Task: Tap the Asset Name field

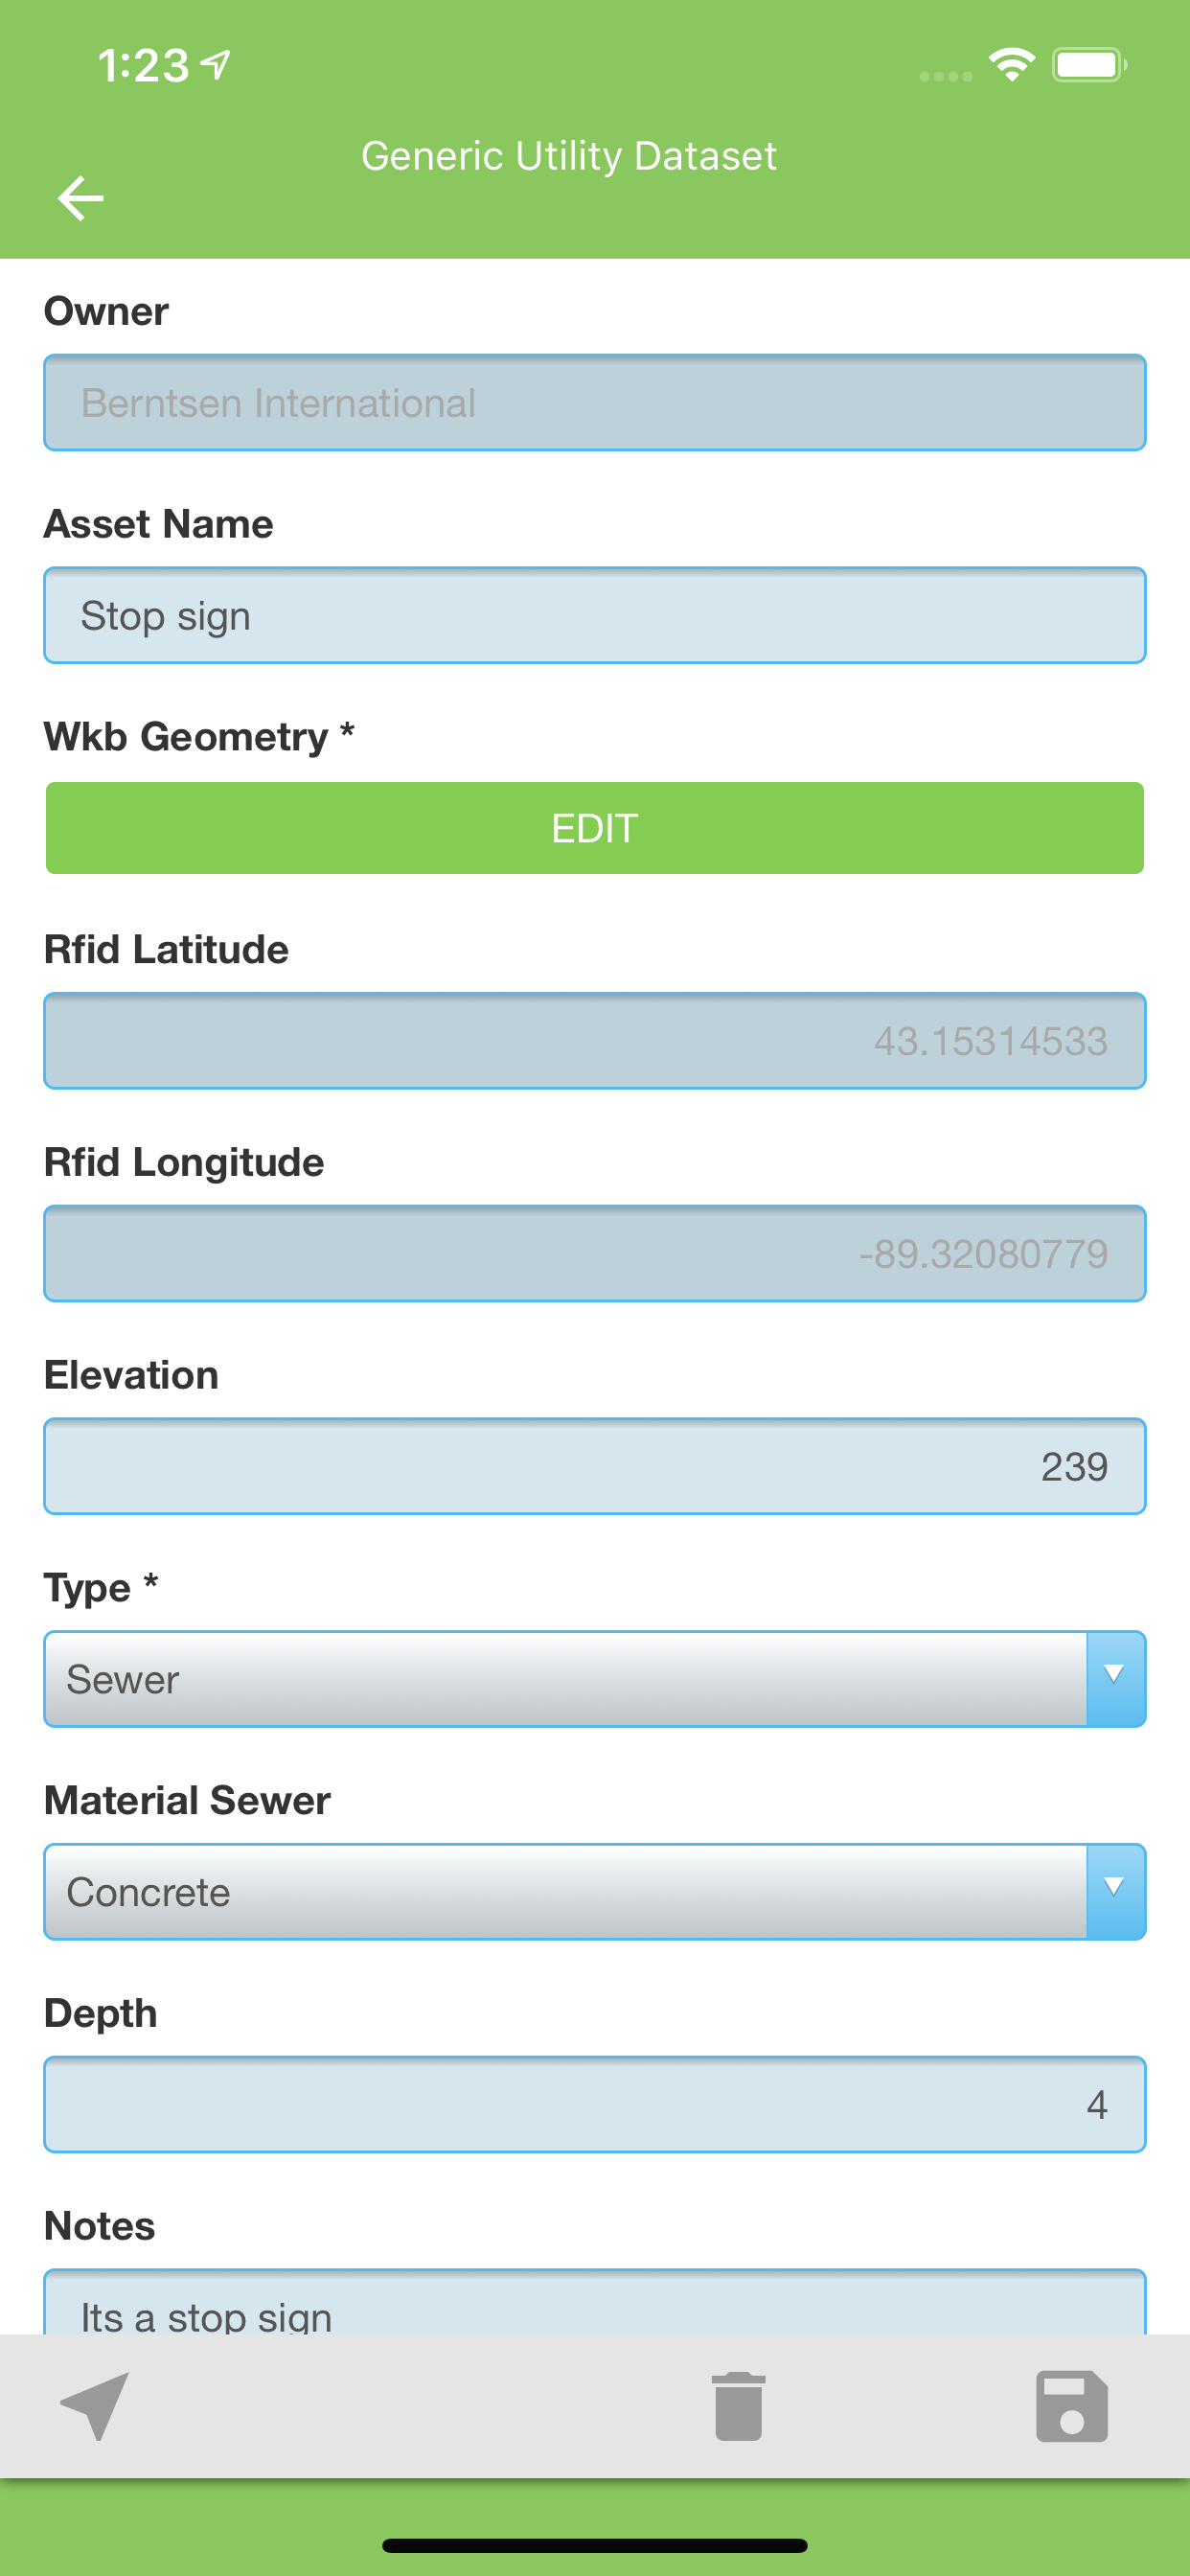Action: (x=595, y=615)
